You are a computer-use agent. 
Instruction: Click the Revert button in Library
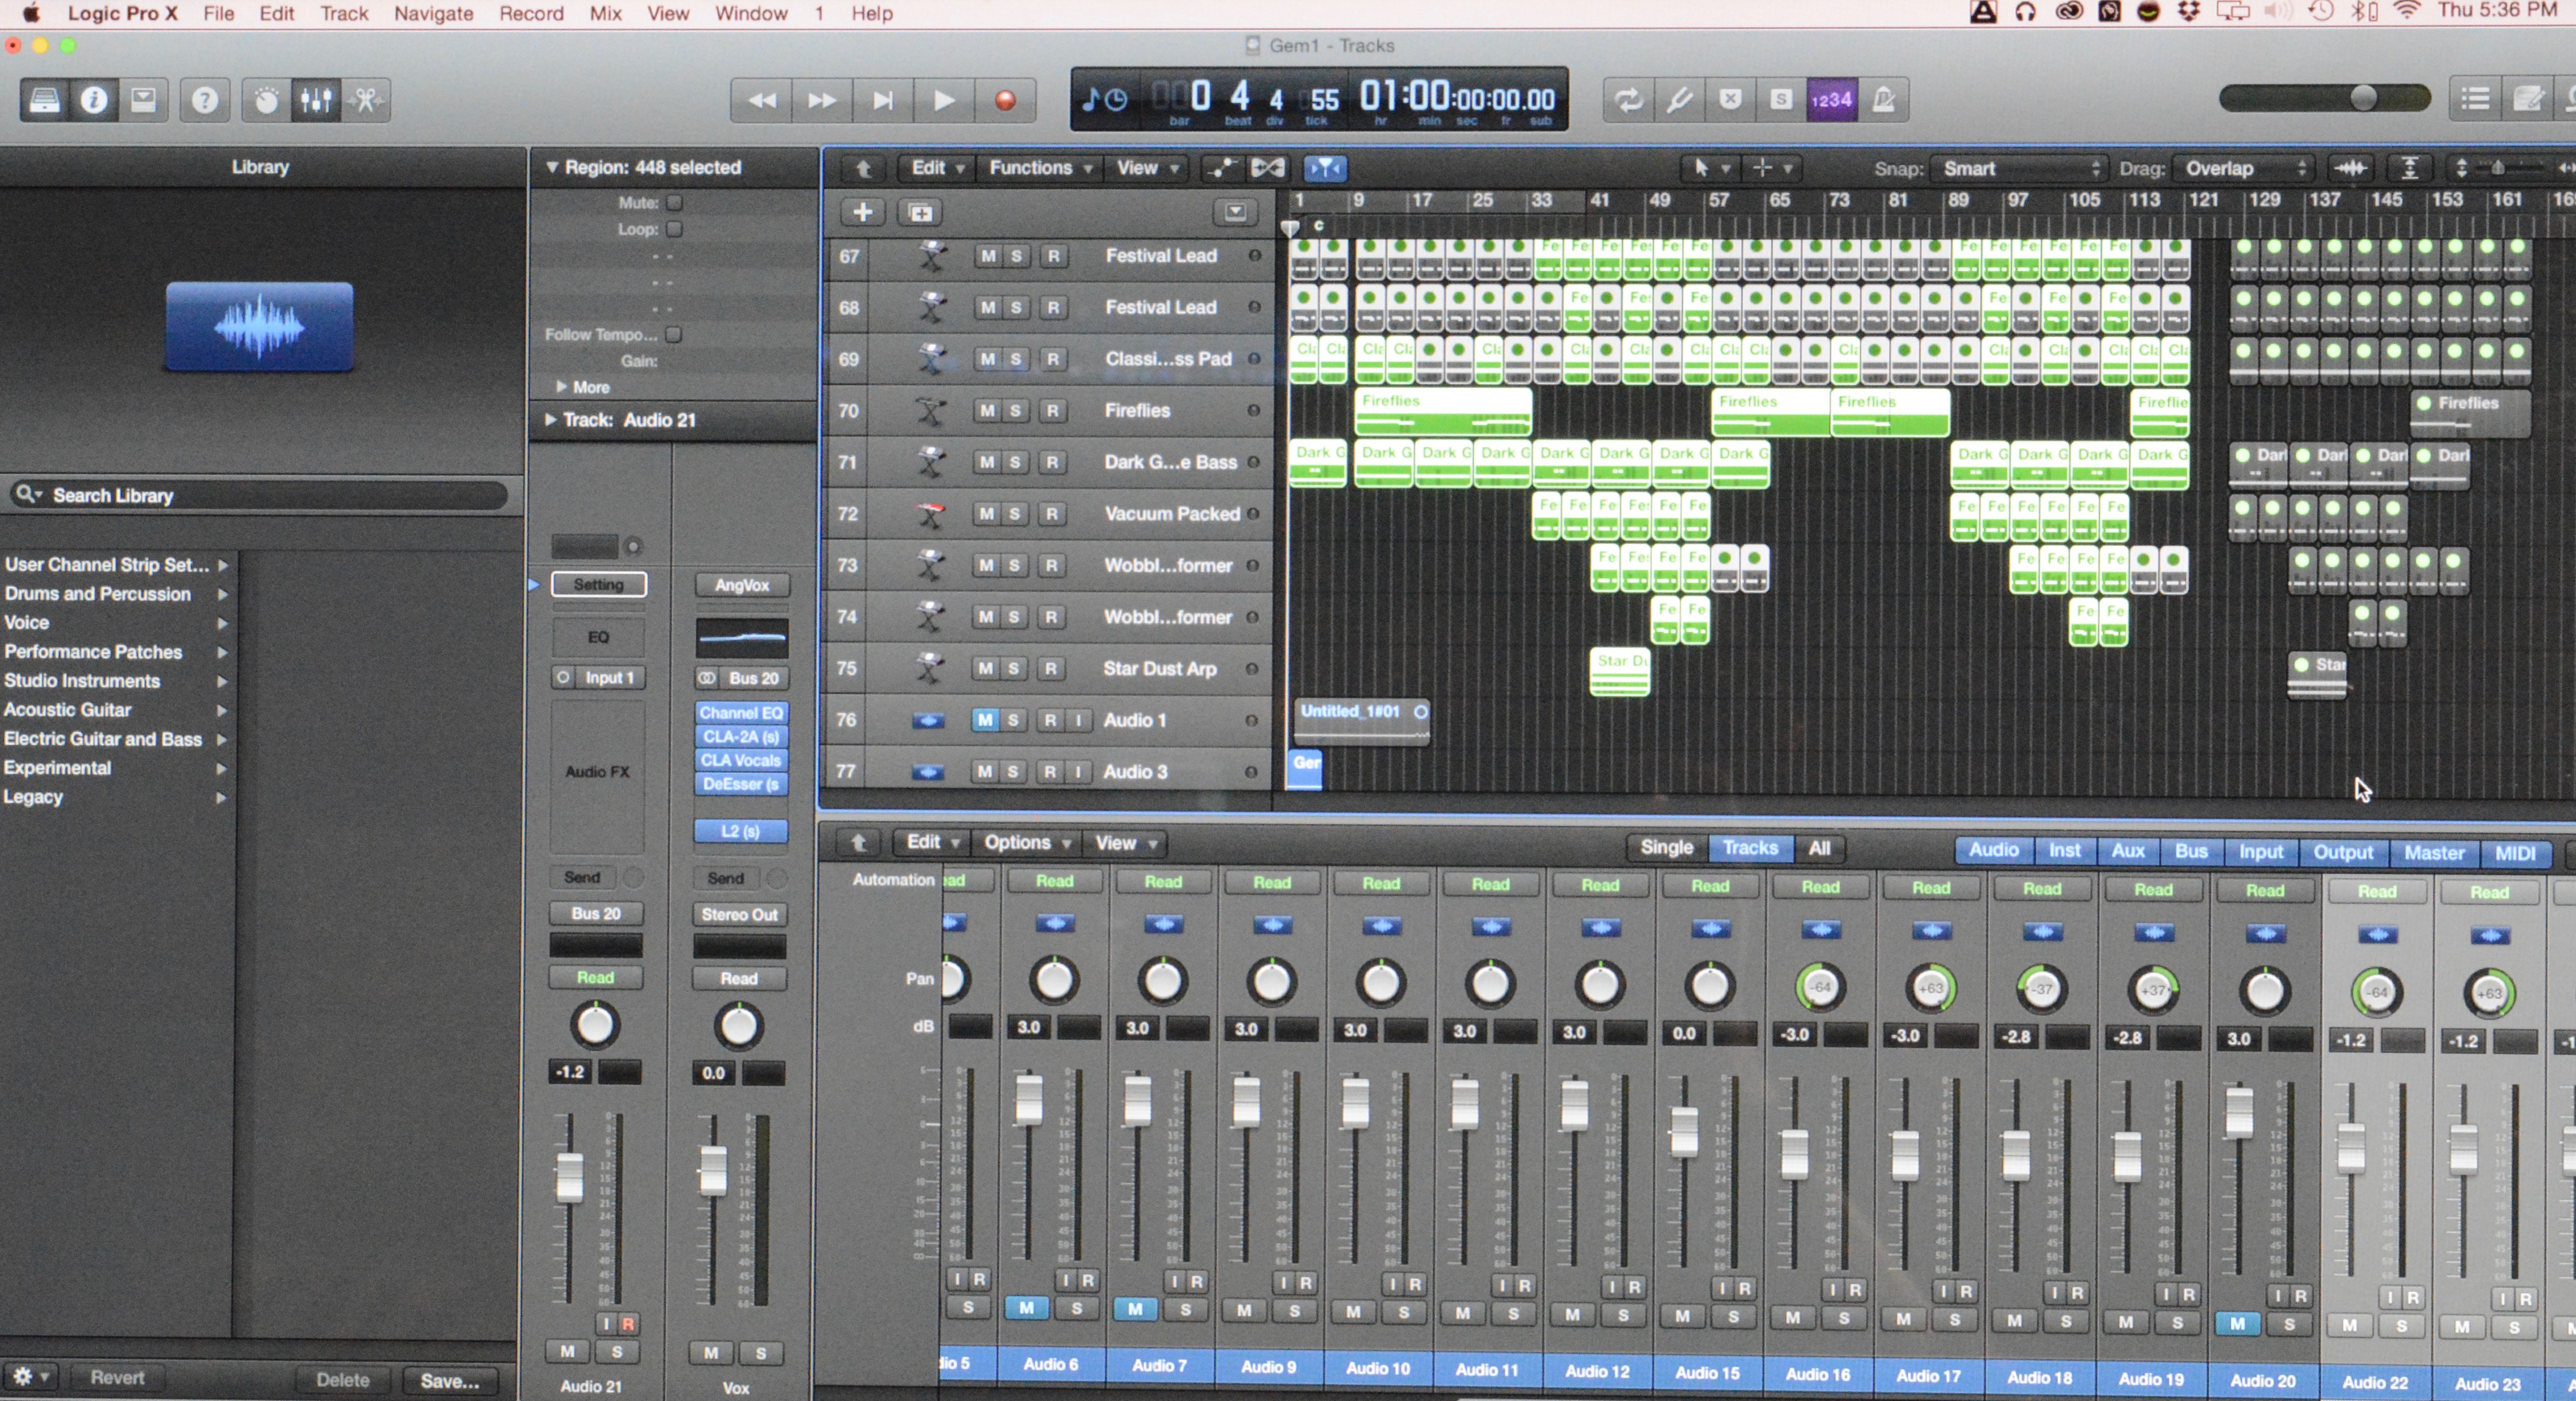[x=117, y=1378]
